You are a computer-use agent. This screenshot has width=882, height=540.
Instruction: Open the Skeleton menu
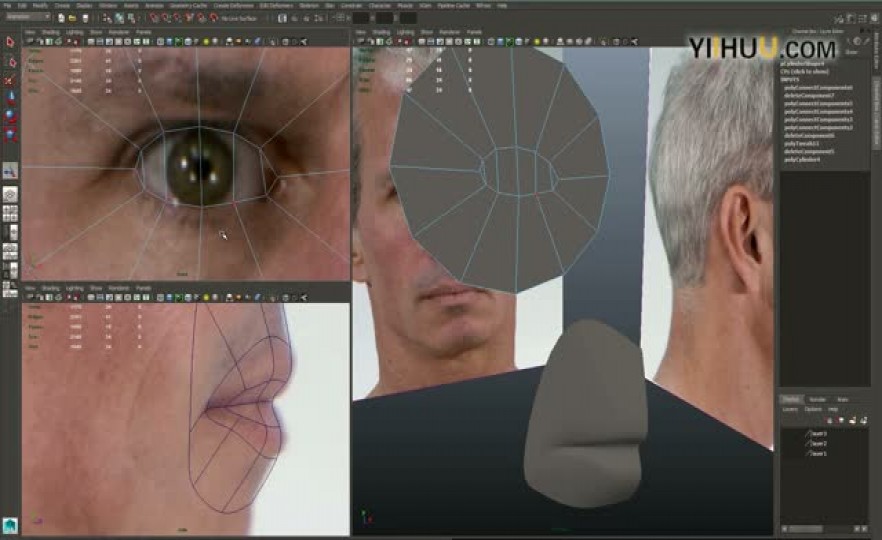pos(309,5)
